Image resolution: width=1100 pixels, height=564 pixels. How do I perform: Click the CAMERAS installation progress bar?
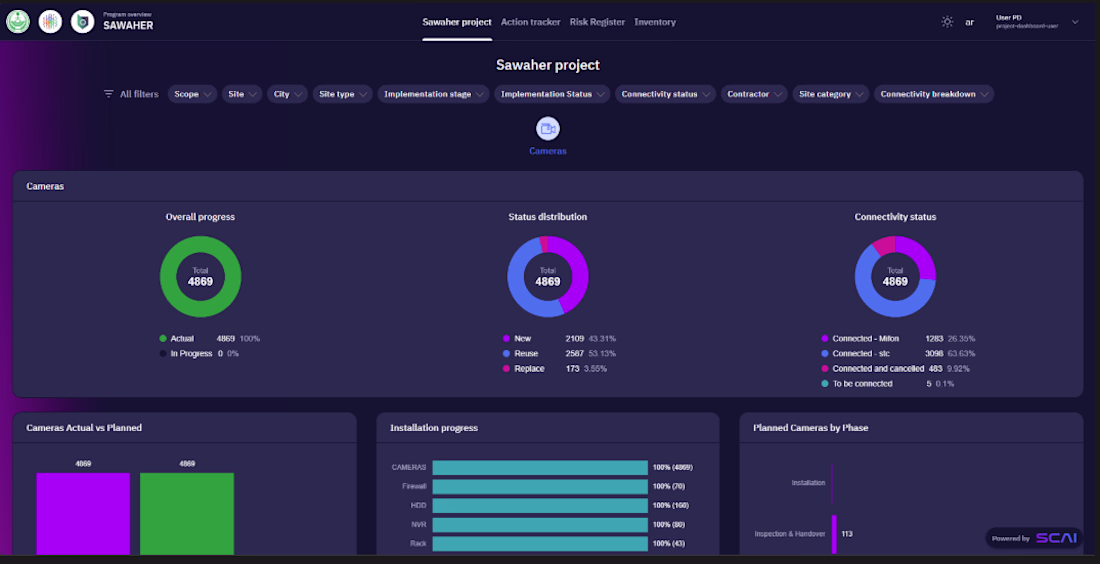[x=539, y=467]
